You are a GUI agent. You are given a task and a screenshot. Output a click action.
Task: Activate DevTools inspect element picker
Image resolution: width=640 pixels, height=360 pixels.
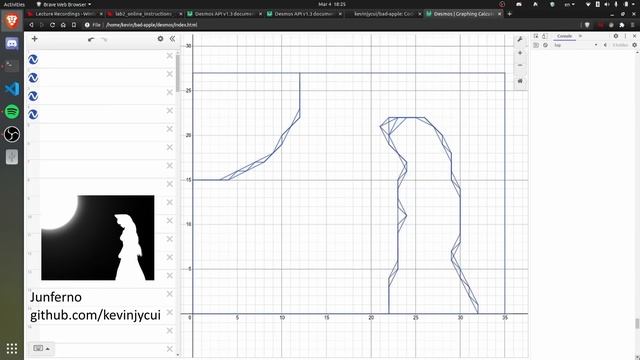click(536, 36)
